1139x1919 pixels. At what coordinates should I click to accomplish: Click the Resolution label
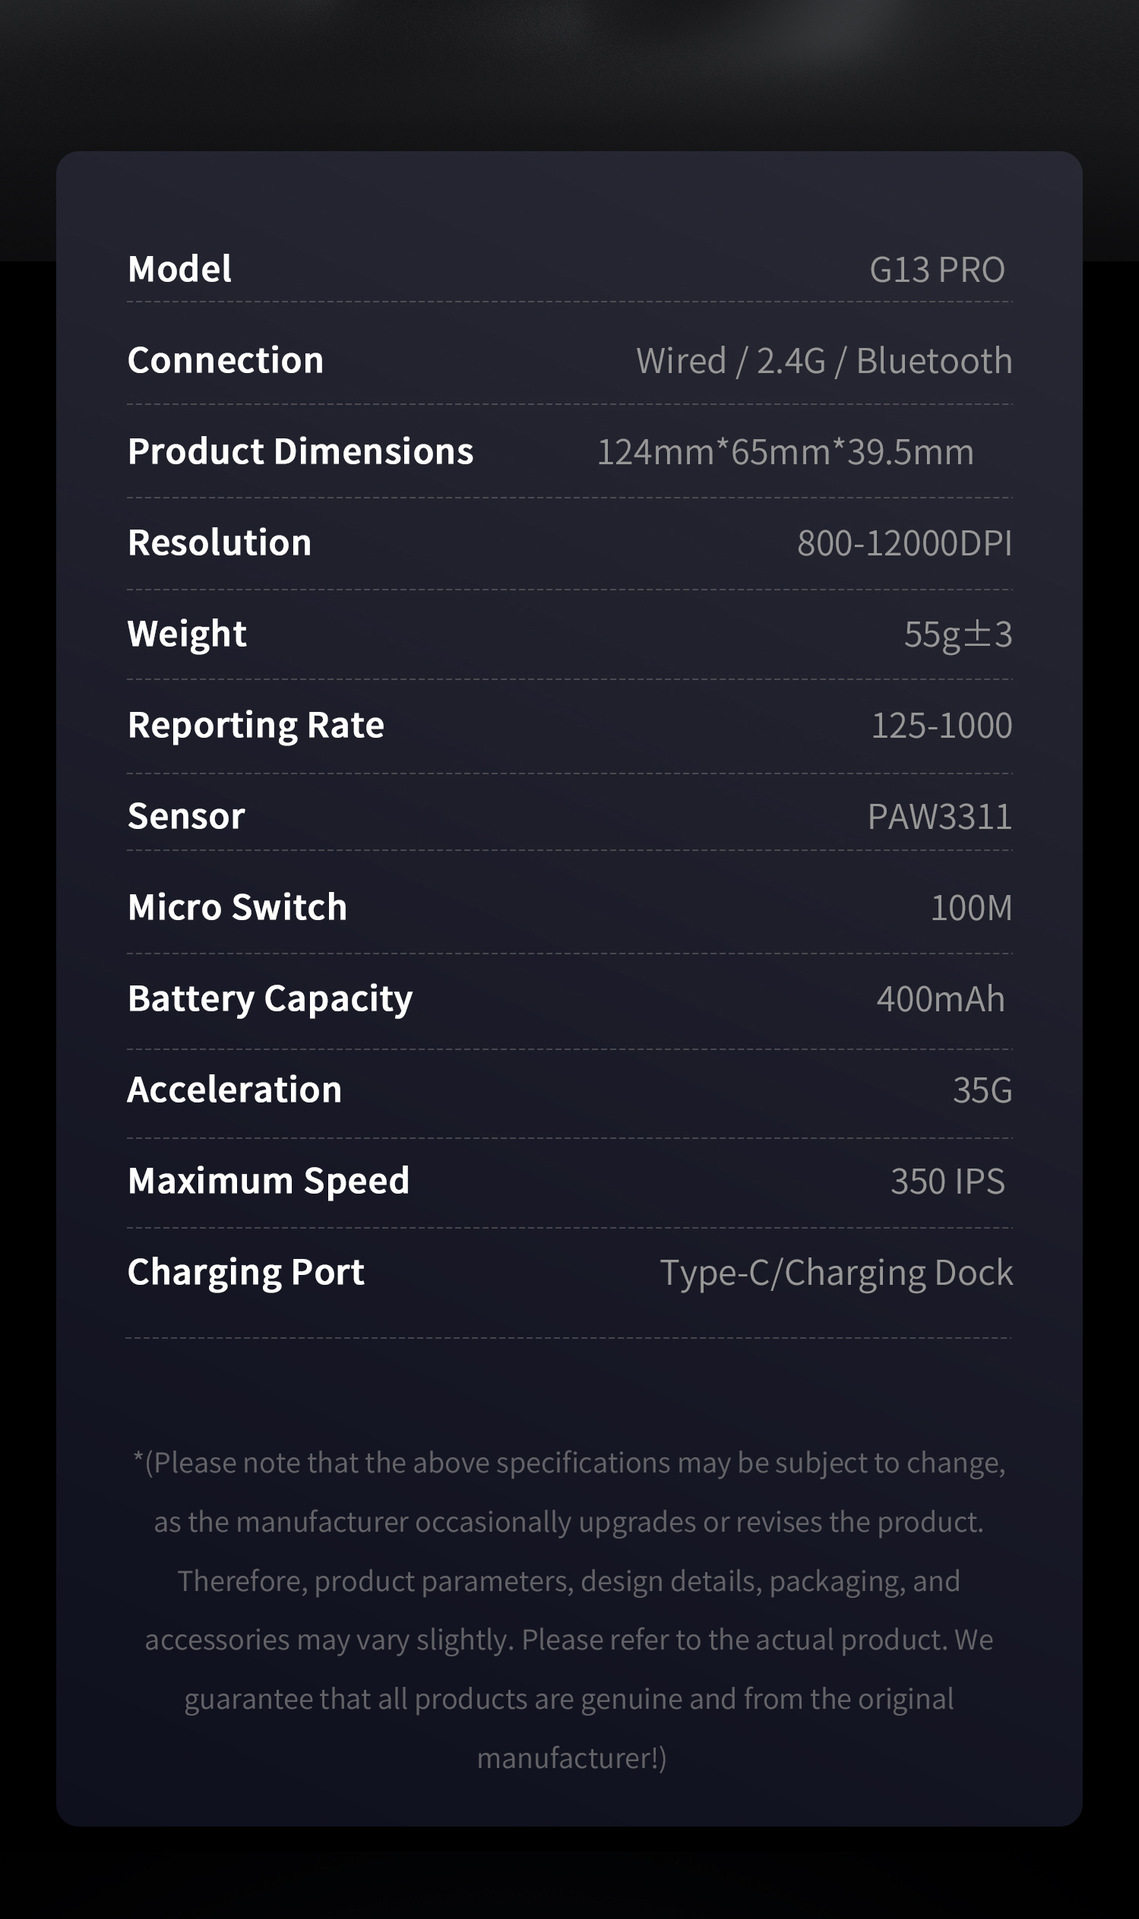point(219,542)
